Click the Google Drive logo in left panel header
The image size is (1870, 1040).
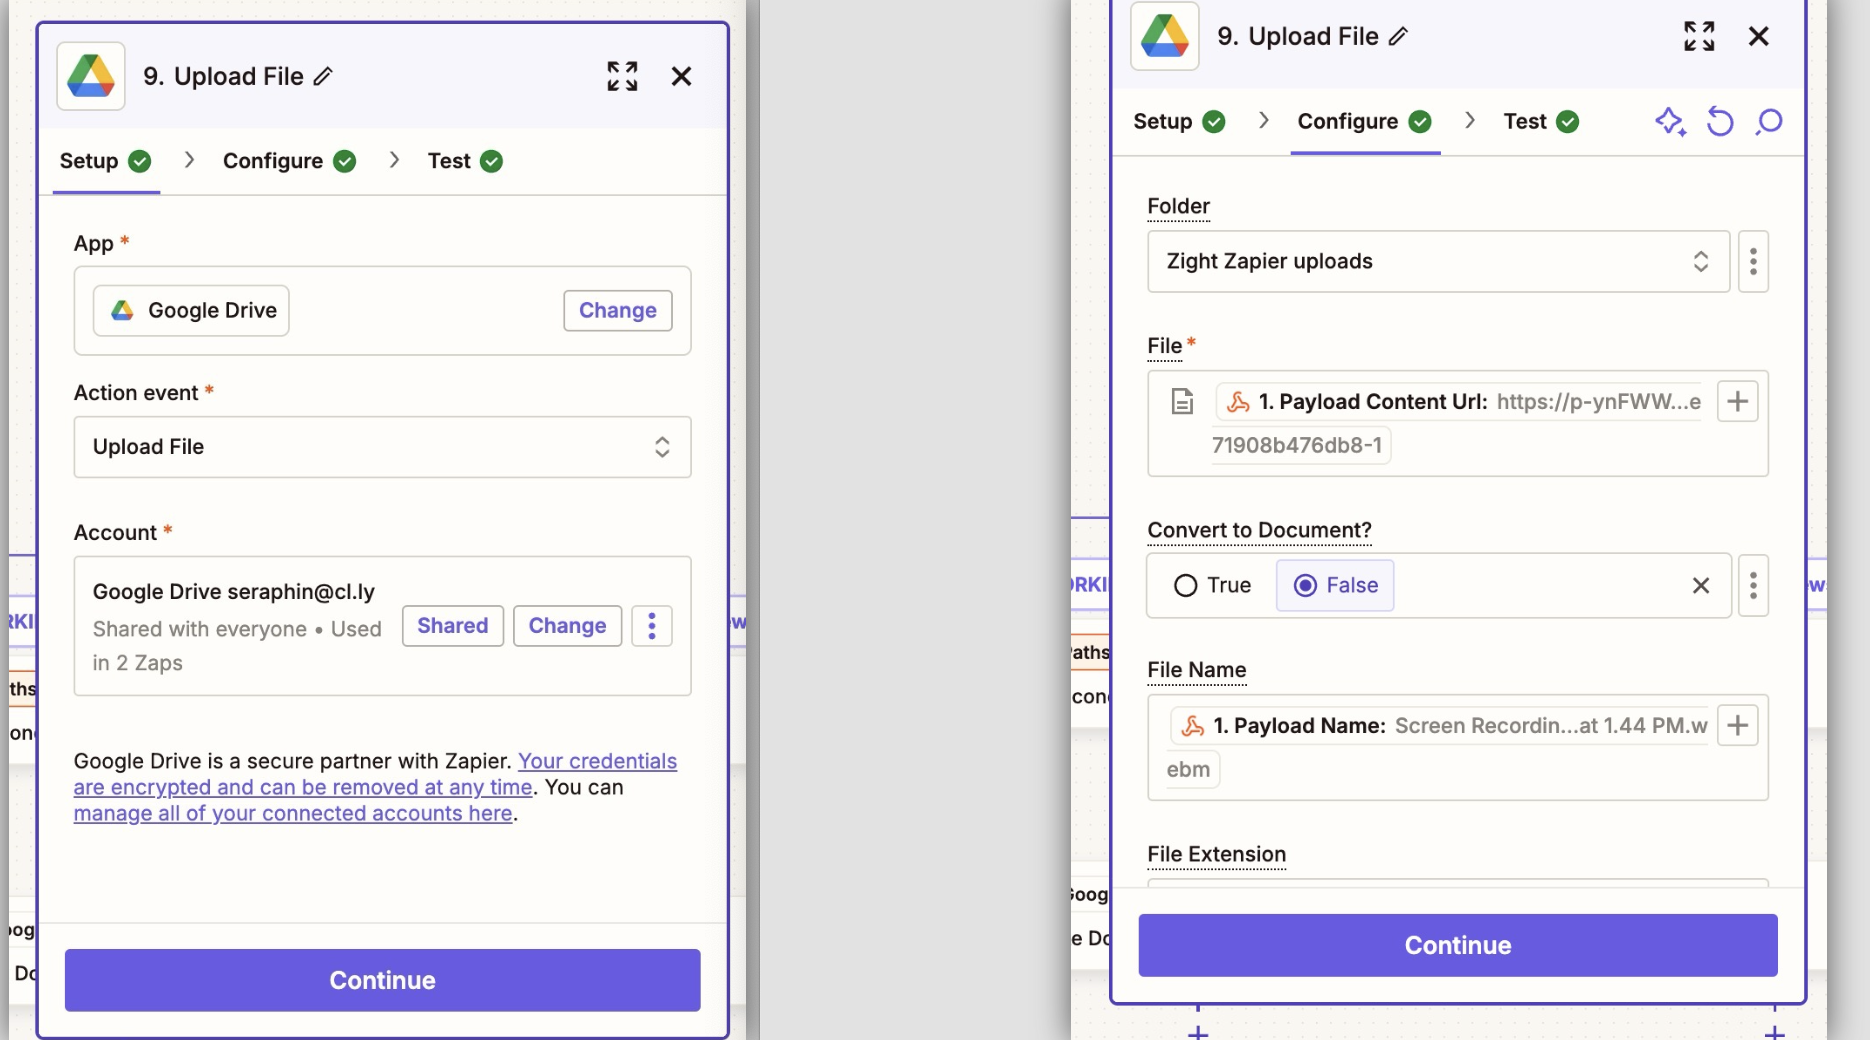tap(91, 76)
